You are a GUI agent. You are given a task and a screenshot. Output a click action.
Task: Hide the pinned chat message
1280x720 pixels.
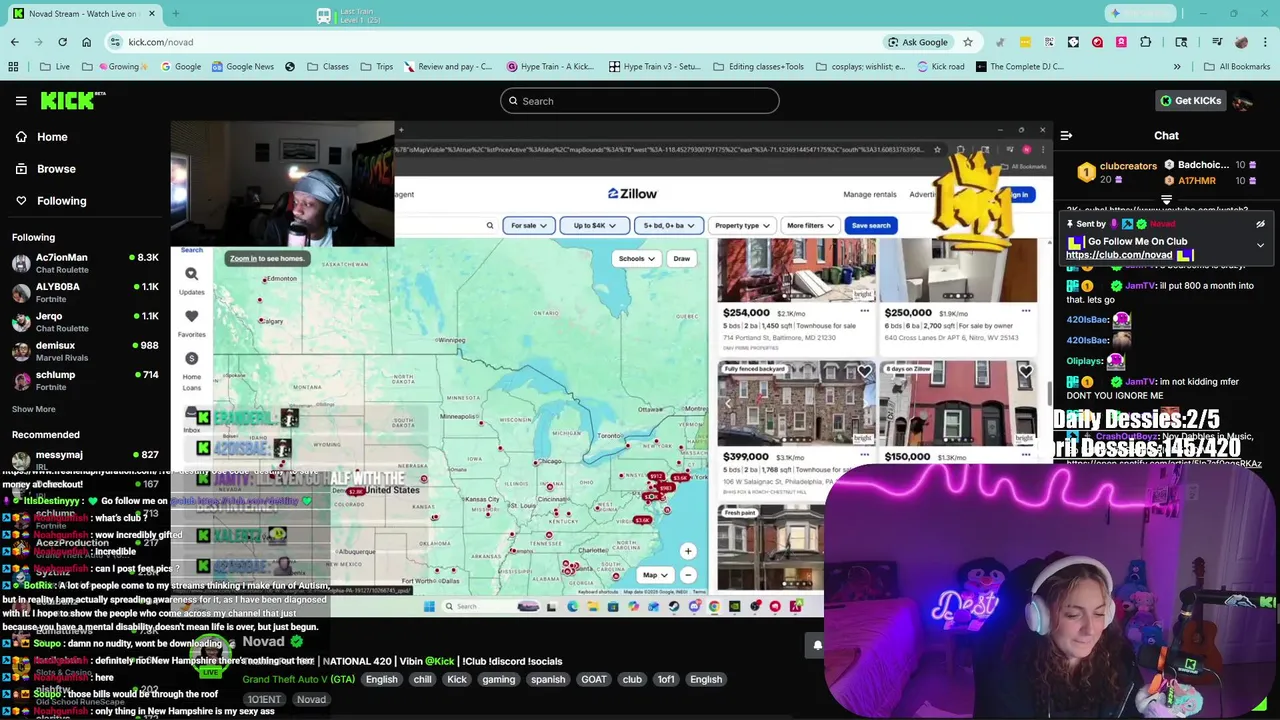coord(1260,224)
